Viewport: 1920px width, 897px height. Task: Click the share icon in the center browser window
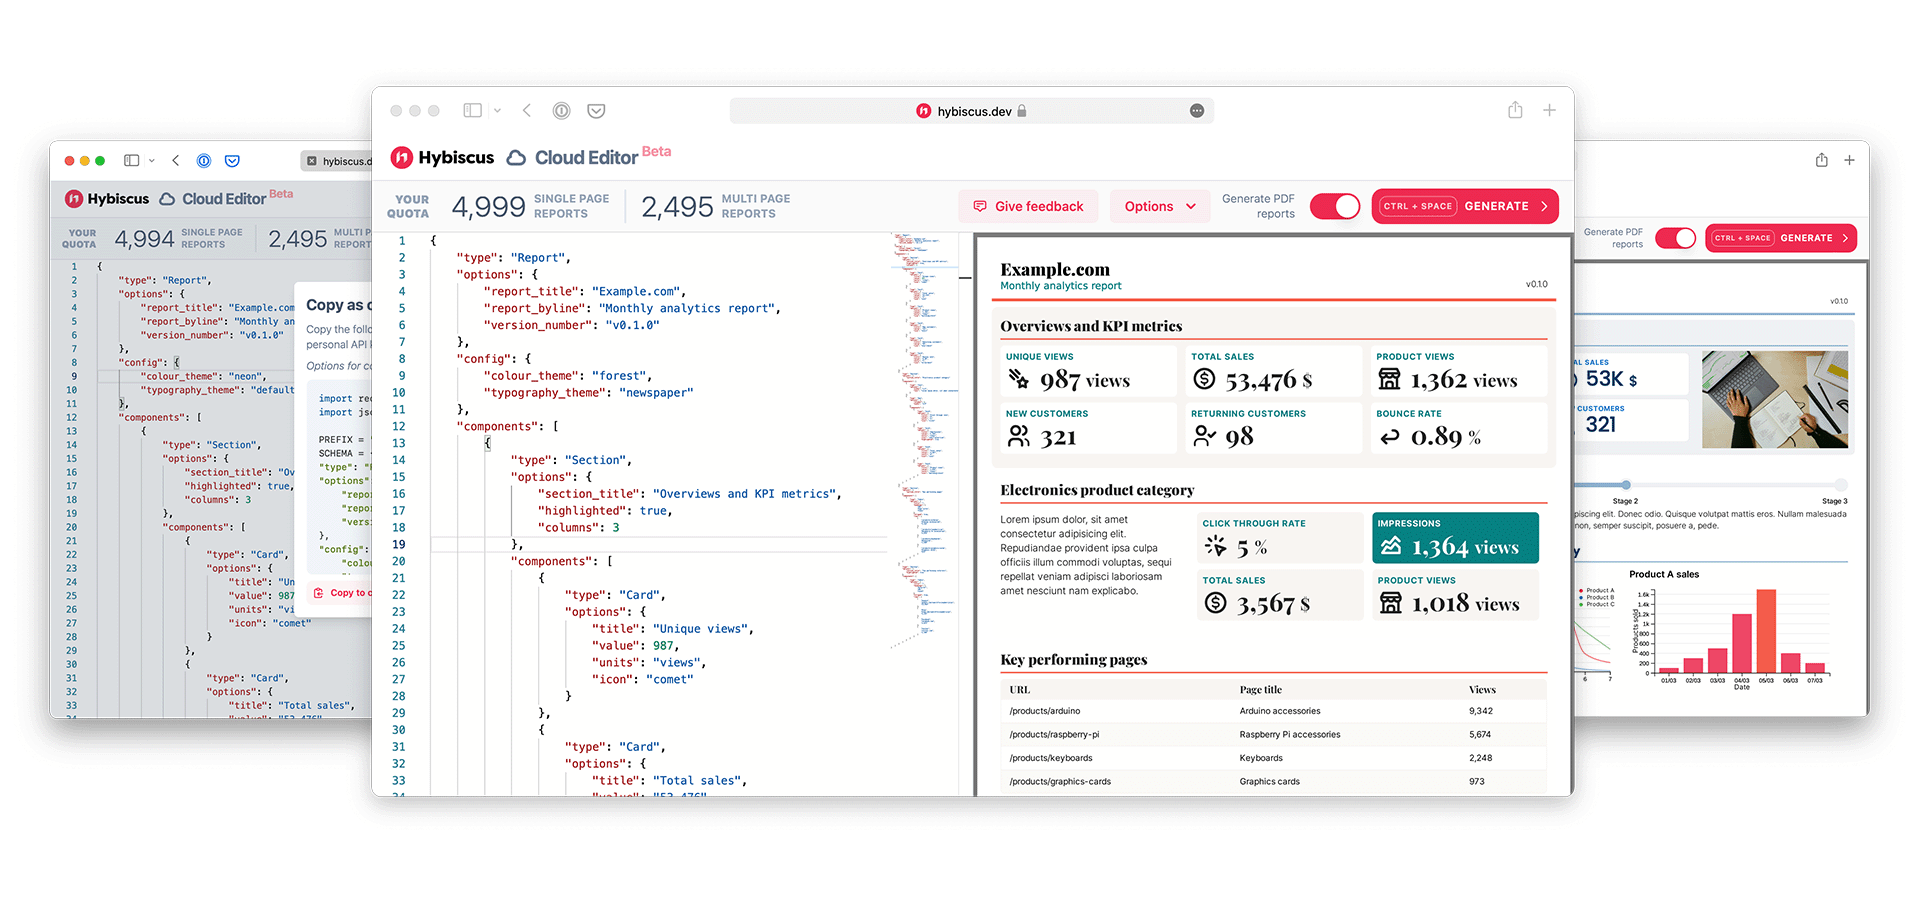(1515, 110)
